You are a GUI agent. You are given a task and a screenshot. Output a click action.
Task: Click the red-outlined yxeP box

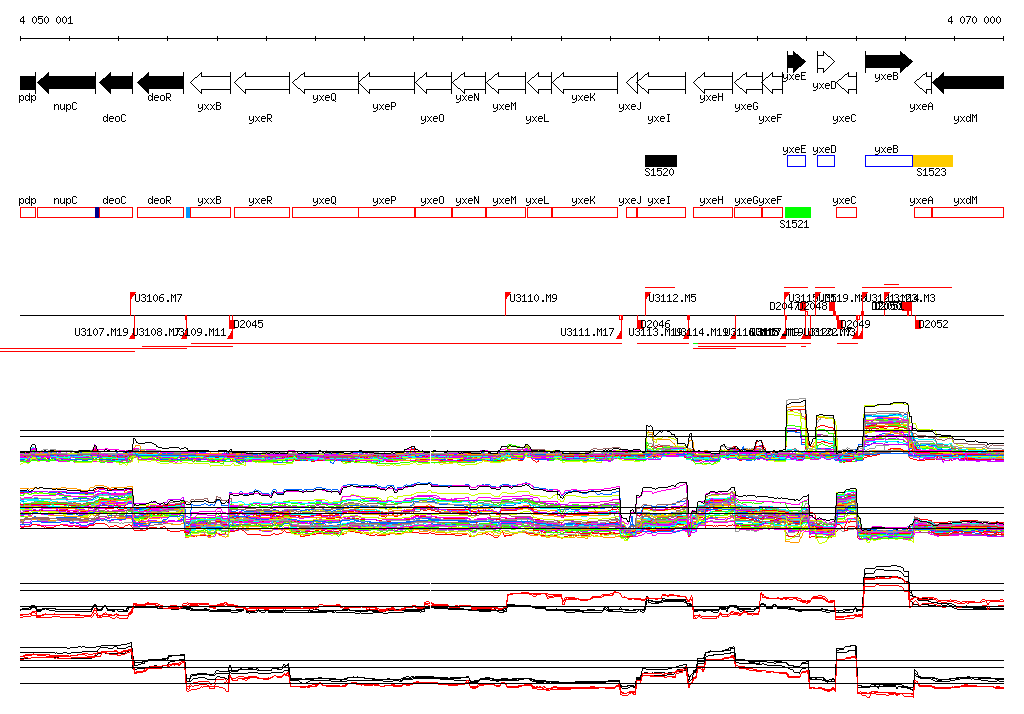tap(387, 212)
